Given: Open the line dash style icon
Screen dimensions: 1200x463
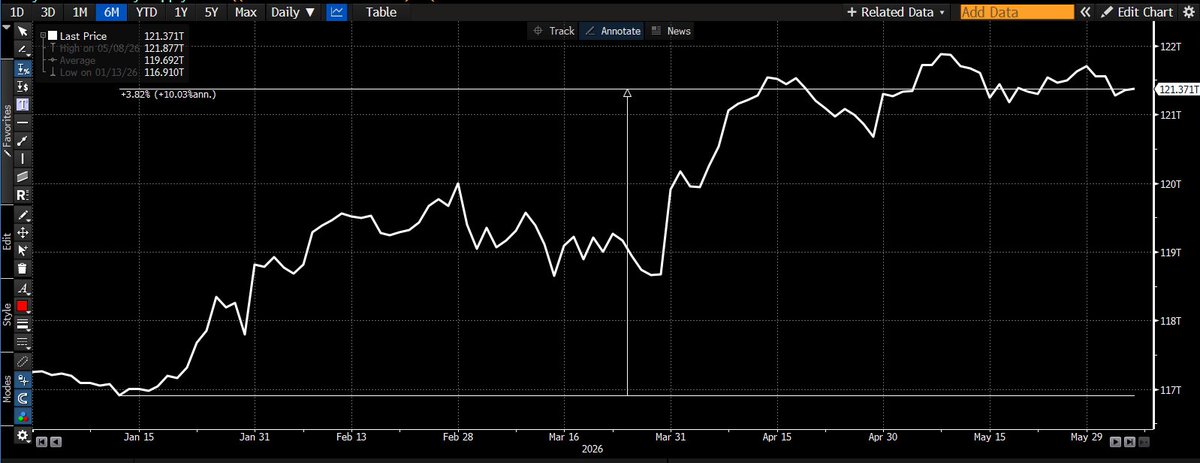Looking at the screenshot, I should [x=24, y=340].
